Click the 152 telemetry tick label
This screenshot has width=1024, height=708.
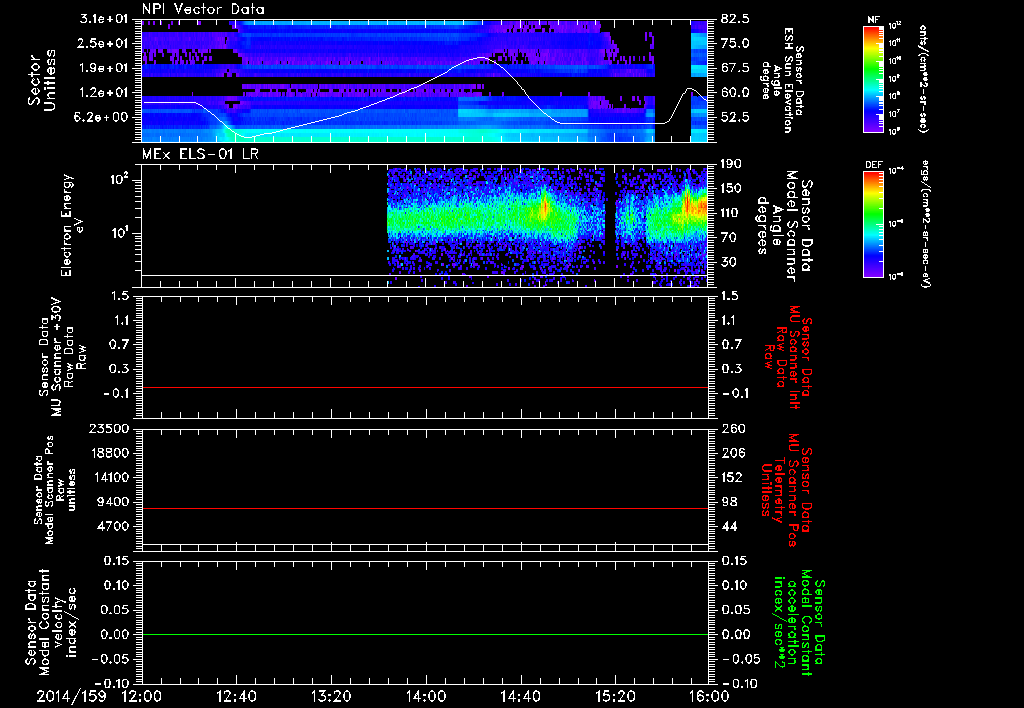[x=733, y=477]
